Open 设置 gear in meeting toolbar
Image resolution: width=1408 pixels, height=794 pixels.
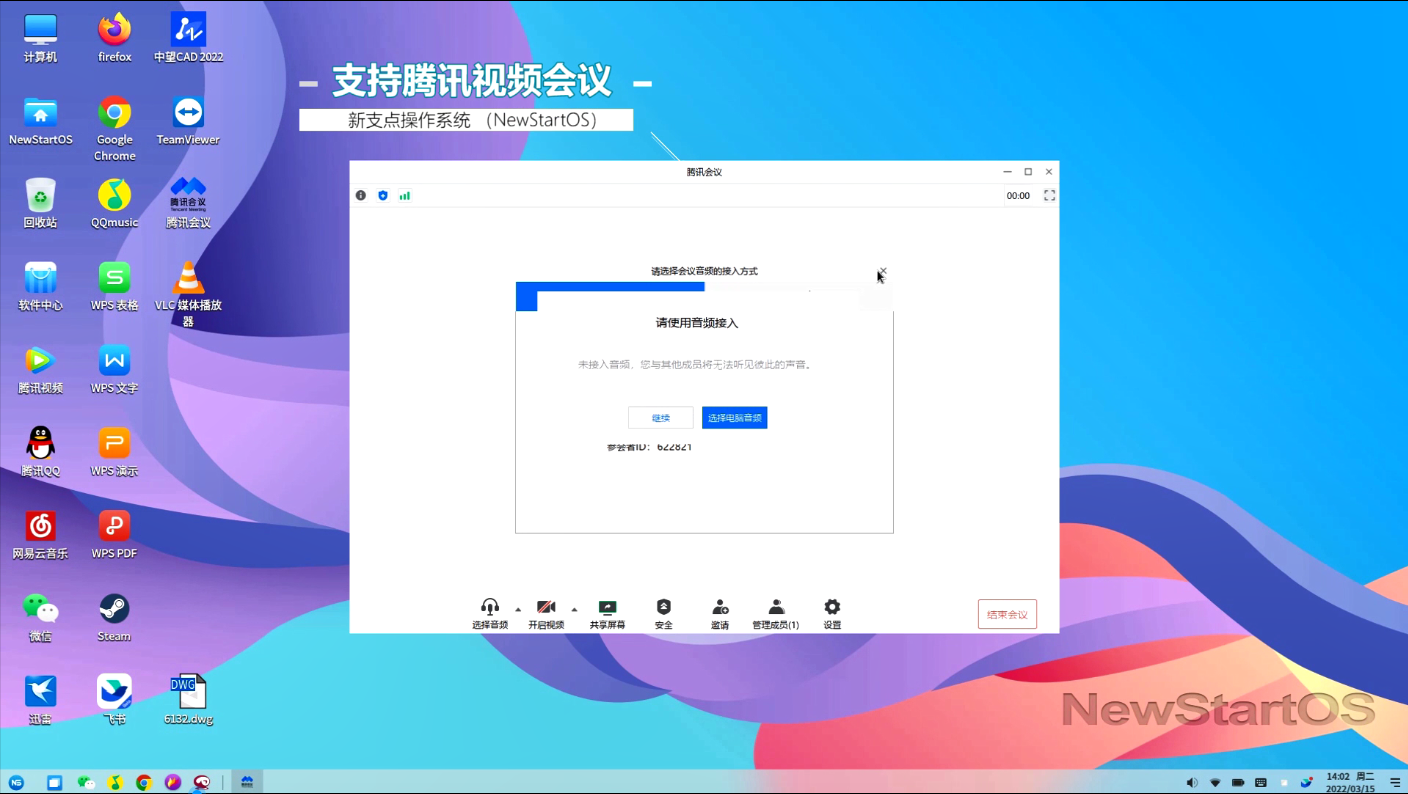(x=832, y=613)
